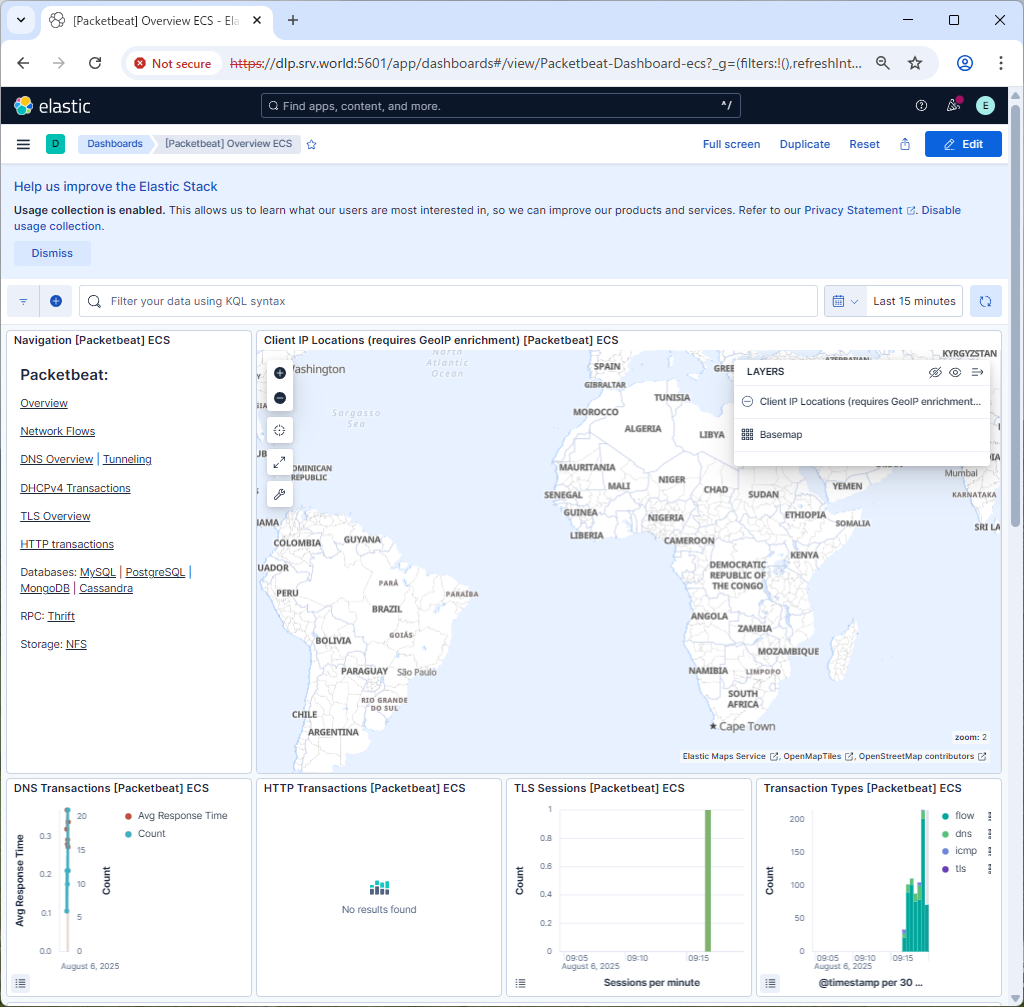Open the date quick menu calendar dropdown
The image size is (1024, 1007).
(x=845, y=301)
